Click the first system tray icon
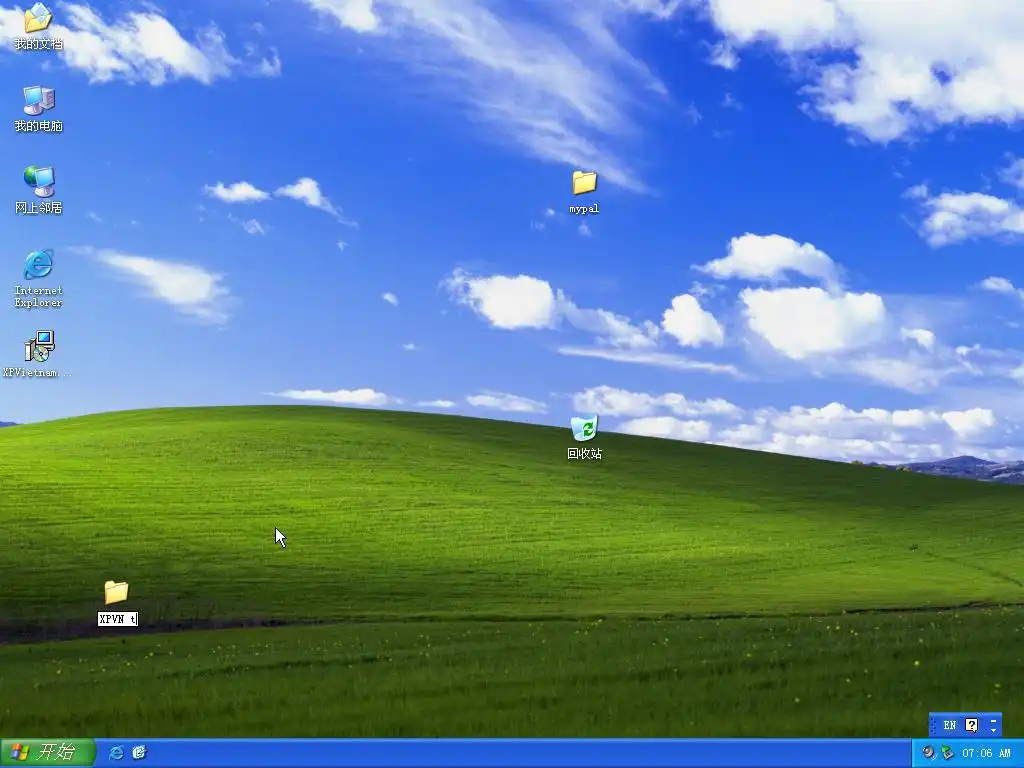 [928, 753]
